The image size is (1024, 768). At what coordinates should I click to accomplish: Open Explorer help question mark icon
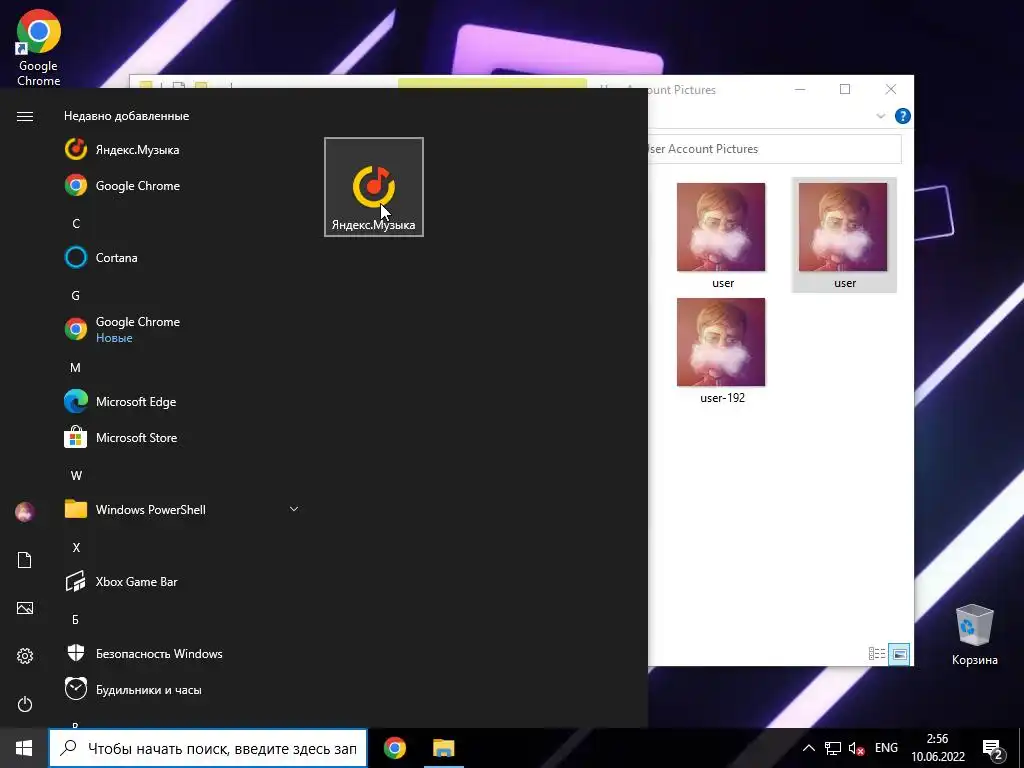(x=903, y=116)
